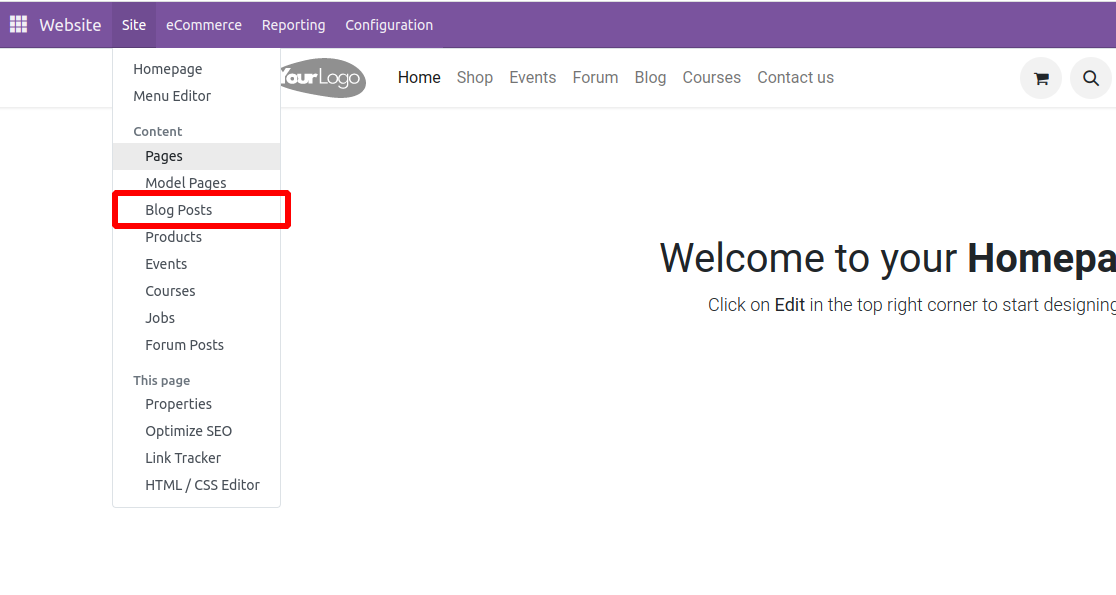Choose Model Pages under Content
This screenshot has width=1116, height=595.
[x=196, y=183]
